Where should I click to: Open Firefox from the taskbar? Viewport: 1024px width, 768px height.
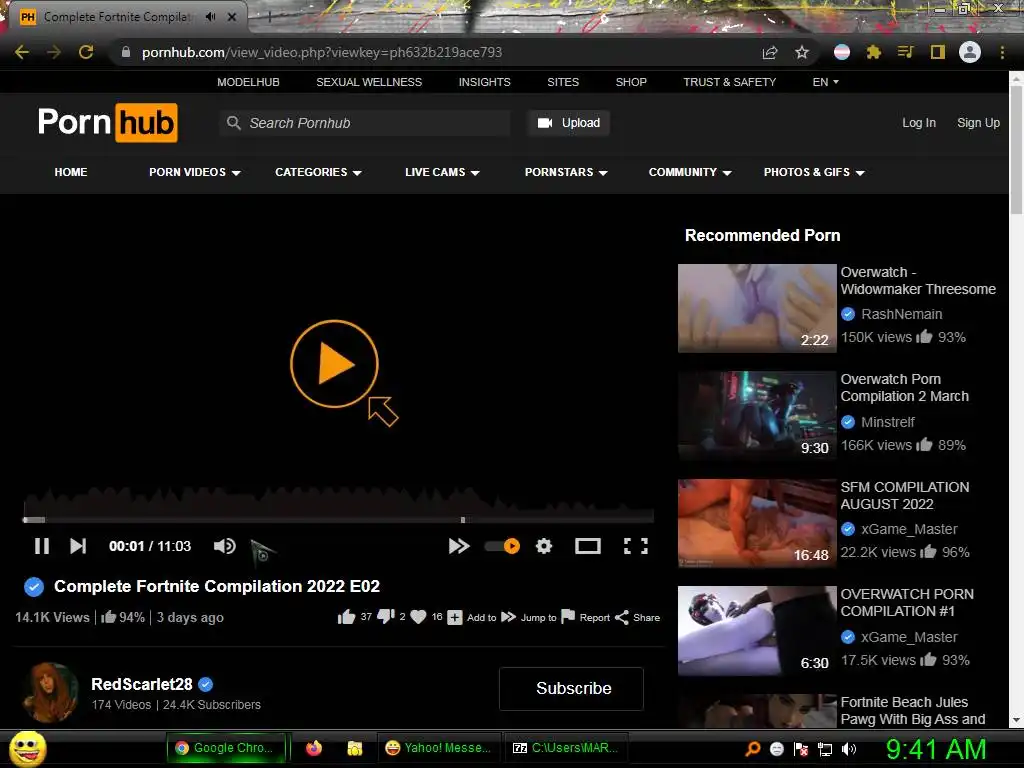[314, 748]
